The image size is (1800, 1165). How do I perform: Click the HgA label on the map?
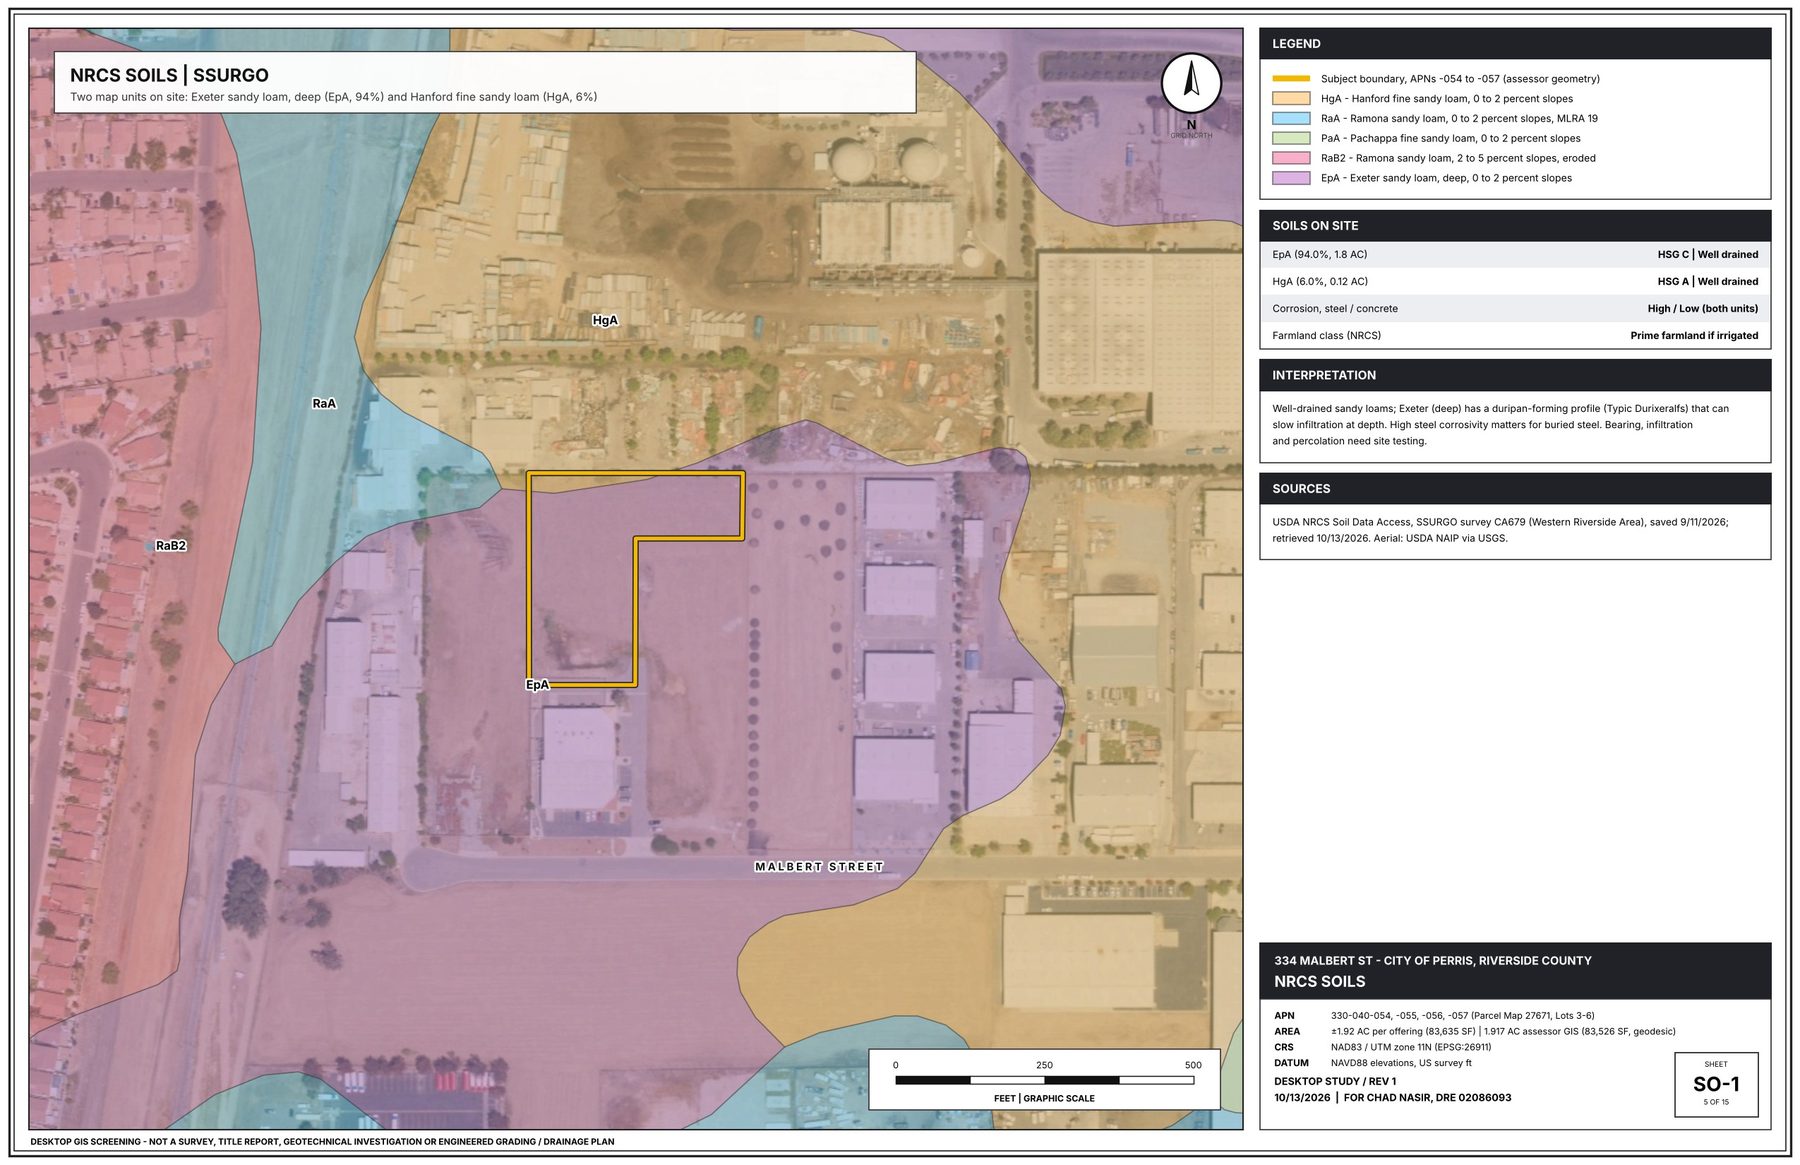[605, 320]
